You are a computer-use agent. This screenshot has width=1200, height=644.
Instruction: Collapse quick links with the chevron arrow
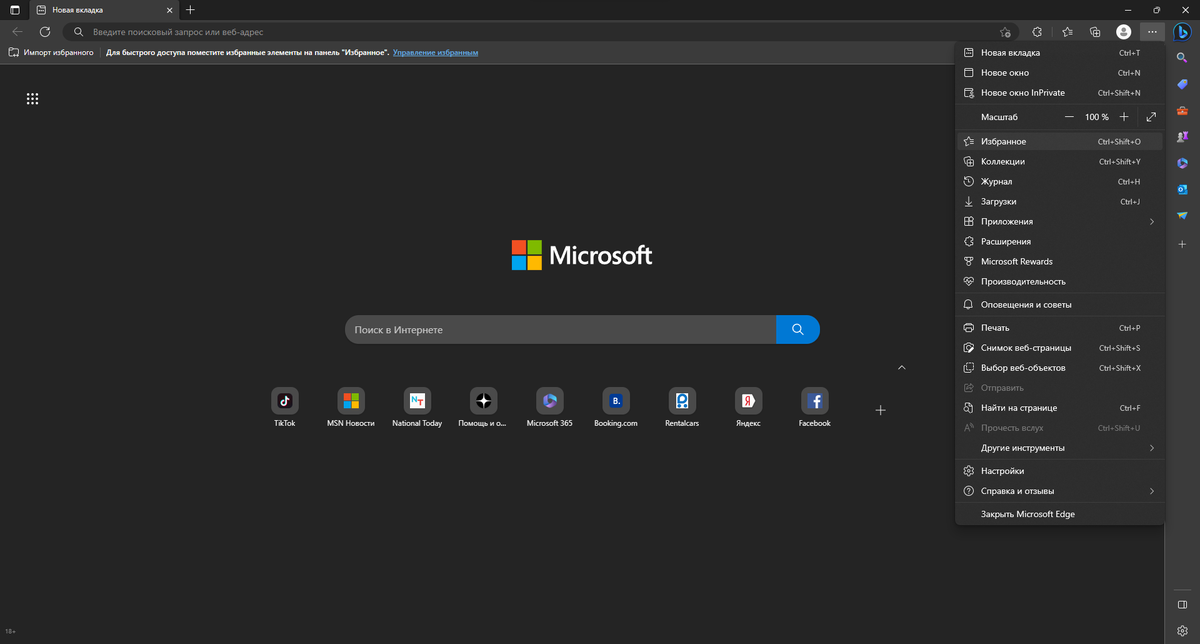[x=901, y=368]
